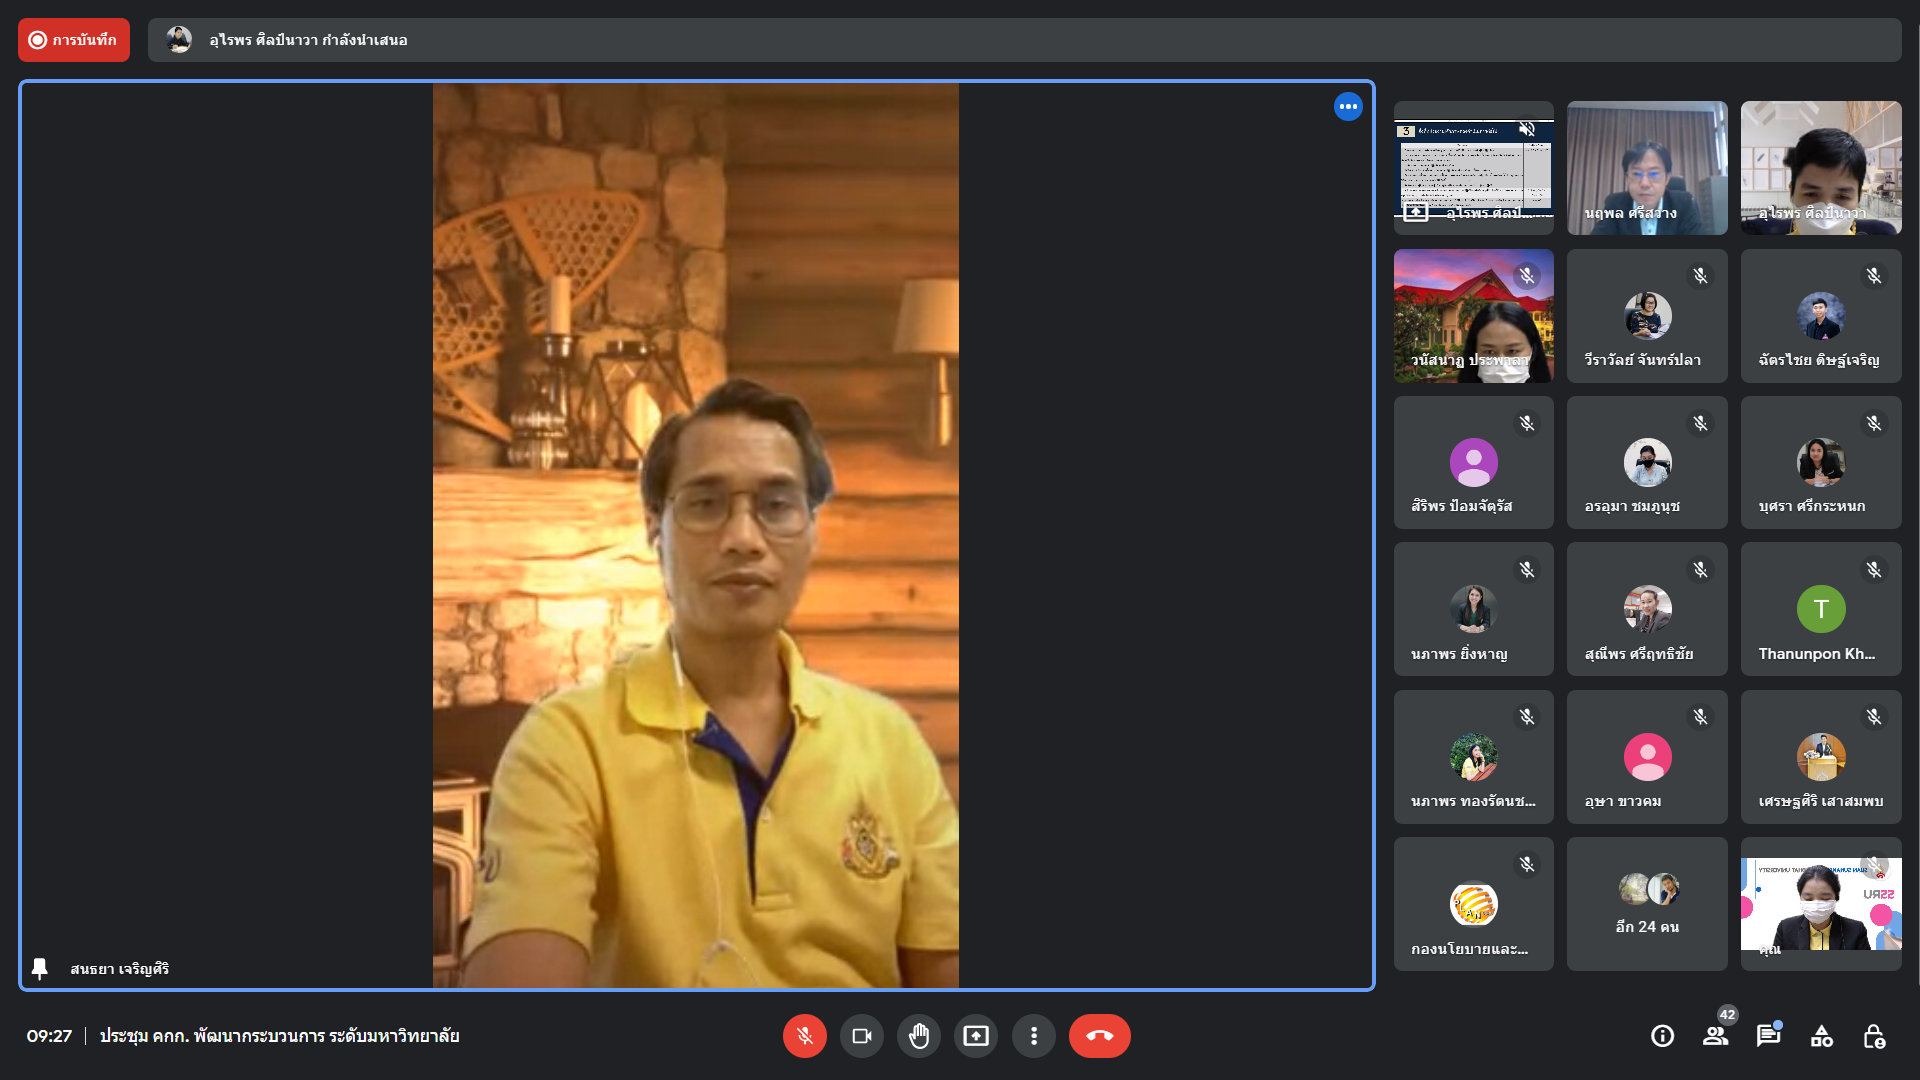Open the three-dot more options menu
Image resolution: width=1920 pixels, height=1080 pixels.
tap(1033, 1036)
